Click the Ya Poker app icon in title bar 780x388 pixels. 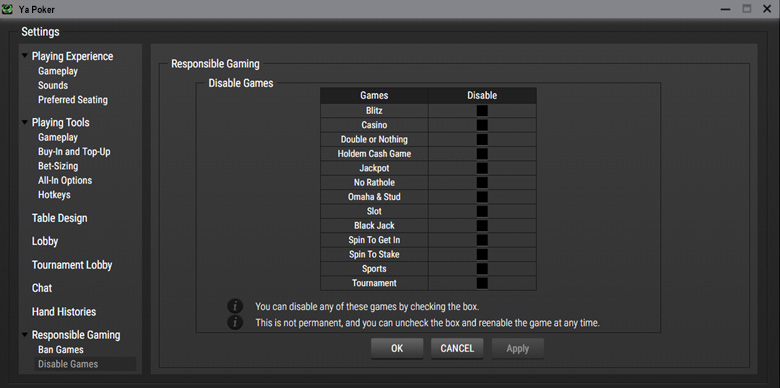pos(7,9)
